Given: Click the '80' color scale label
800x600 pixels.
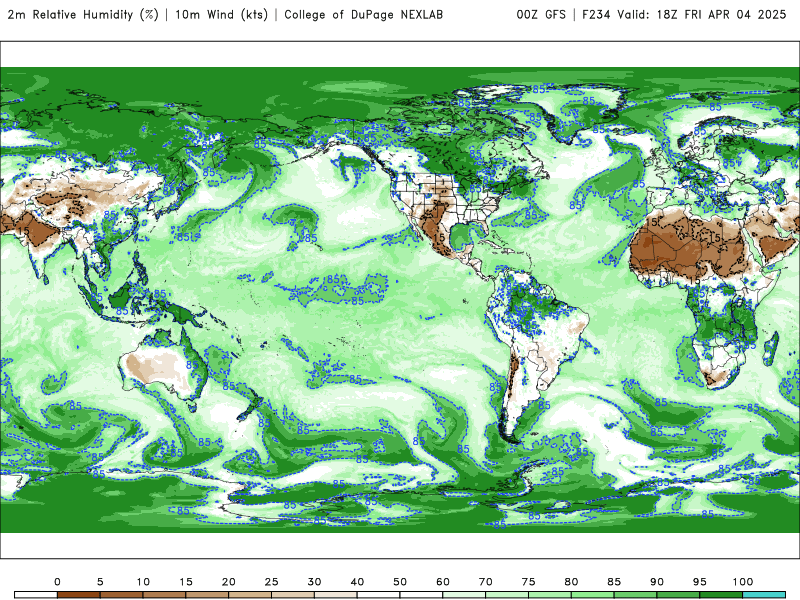Looking at the screenshot, I should 571,582.
